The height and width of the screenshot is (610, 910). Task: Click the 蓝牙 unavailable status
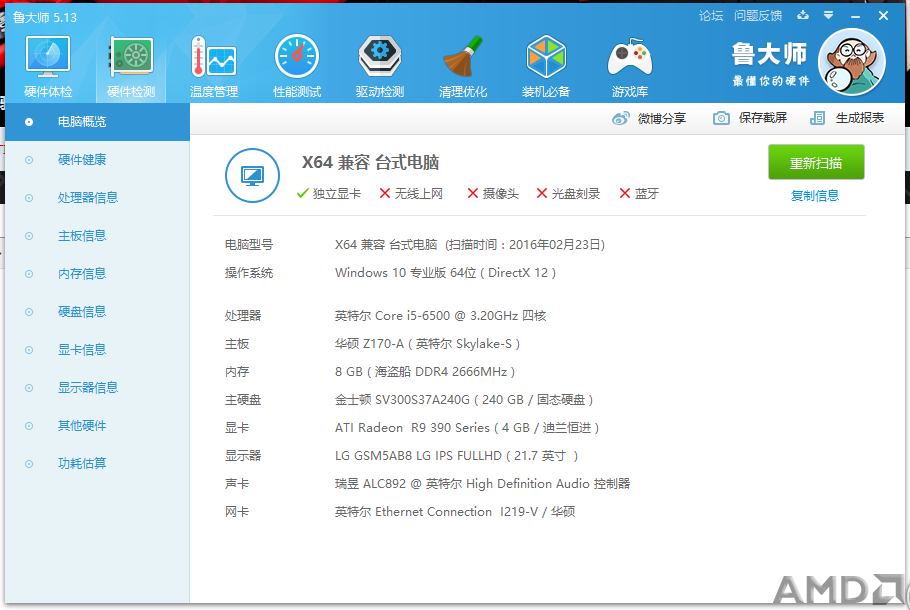point(639,194)
